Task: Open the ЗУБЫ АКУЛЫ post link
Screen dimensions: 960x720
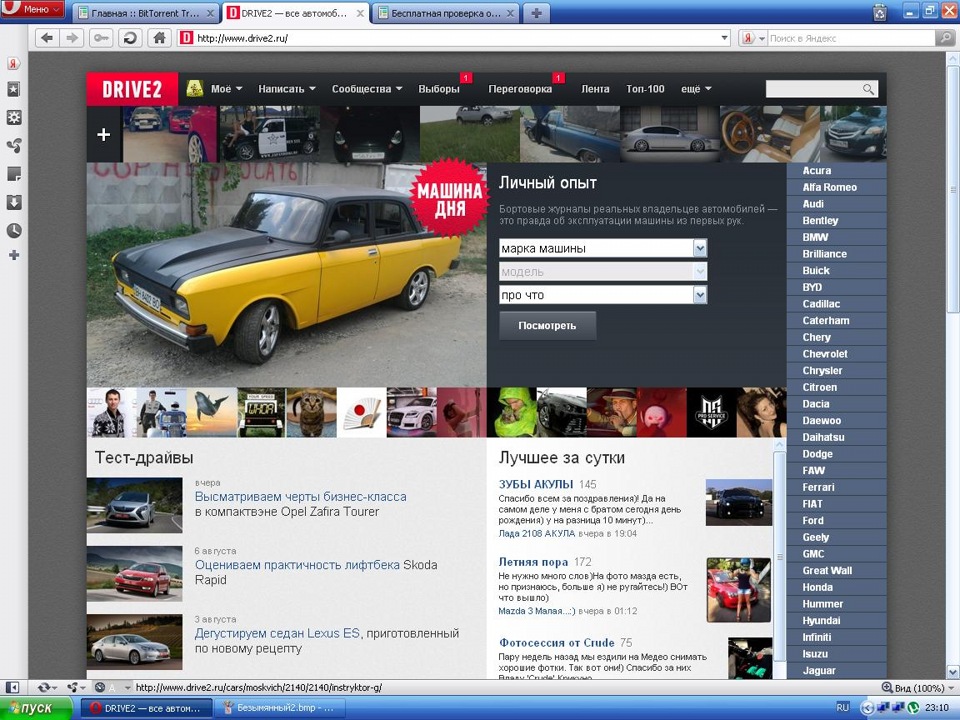Action: [x=536, y=484]
